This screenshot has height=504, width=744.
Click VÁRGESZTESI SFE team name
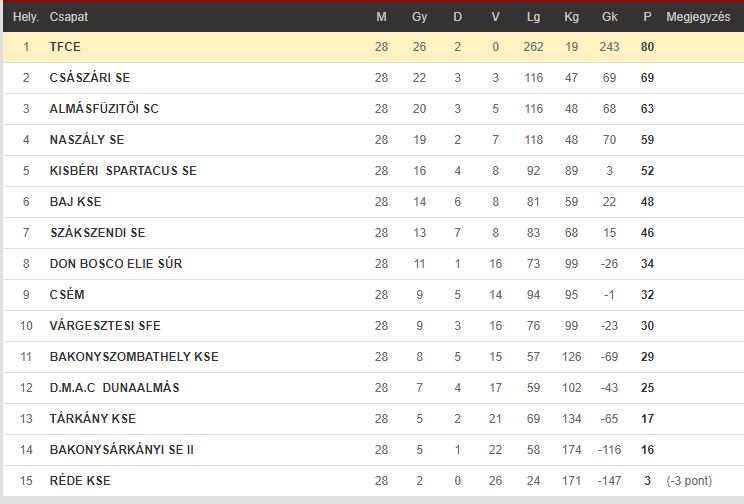pos(105,326)
